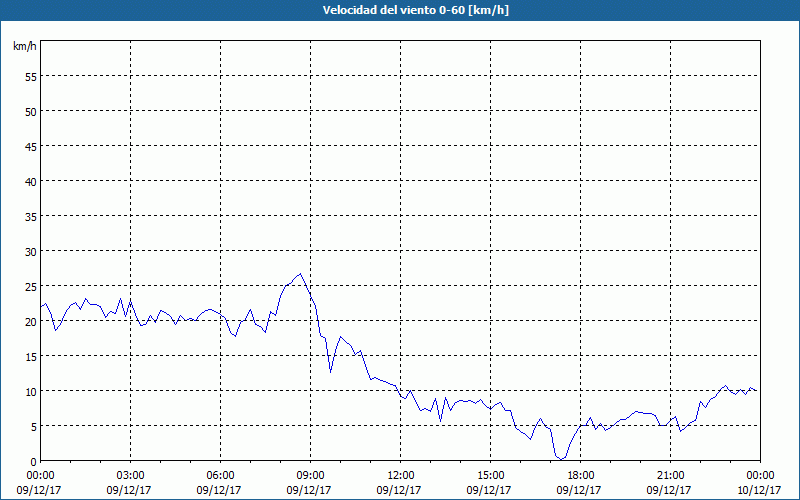The image size is (800, 500).
Task: Select the y-axis value '45'
Action: [x=31, y=146]
